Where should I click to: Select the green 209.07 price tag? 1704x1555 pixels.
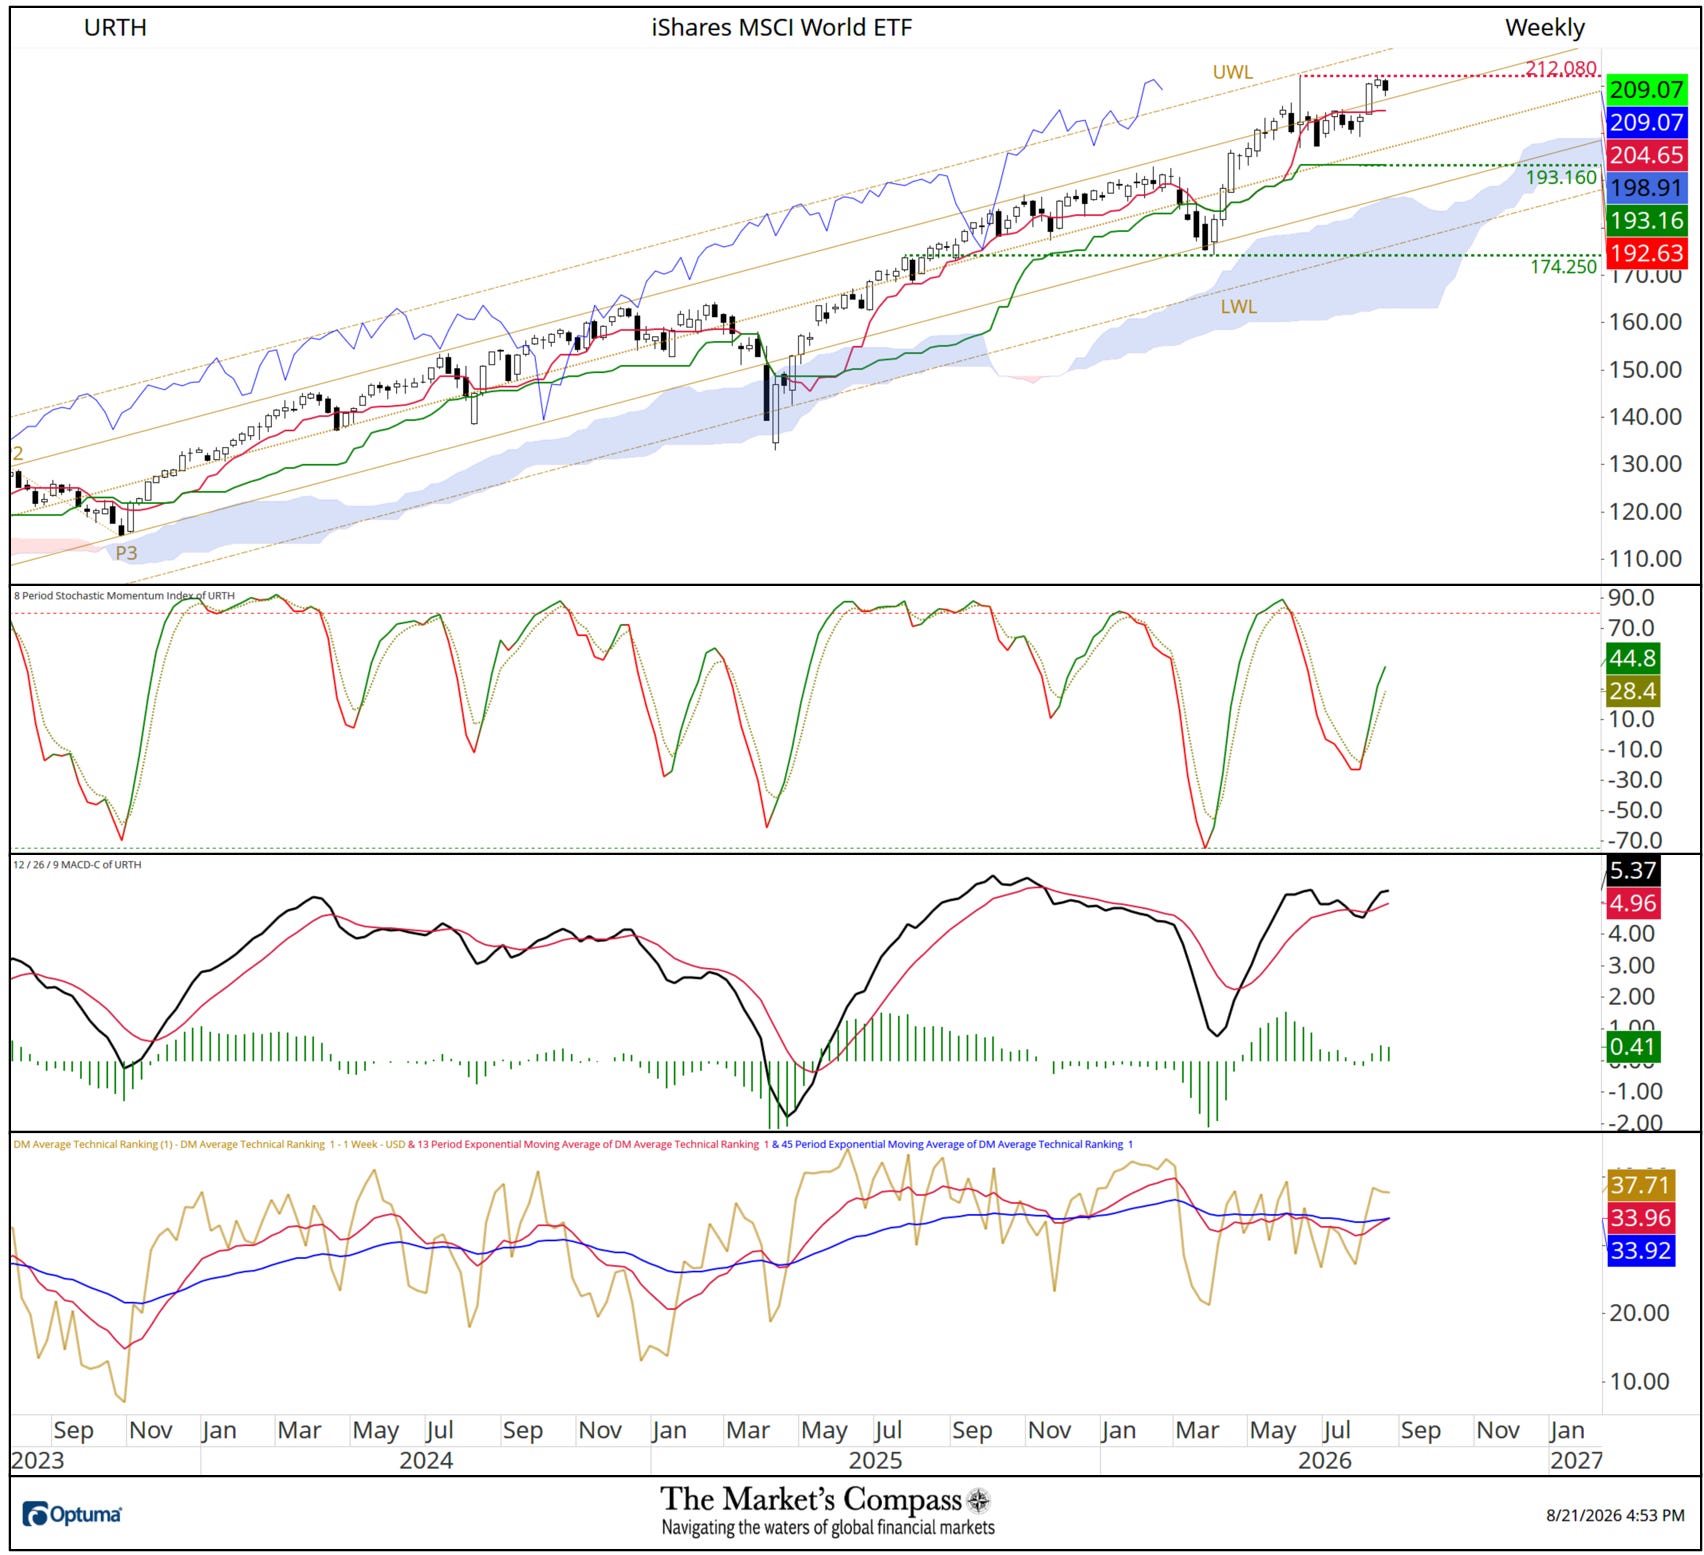click(x=1646, y=89)
